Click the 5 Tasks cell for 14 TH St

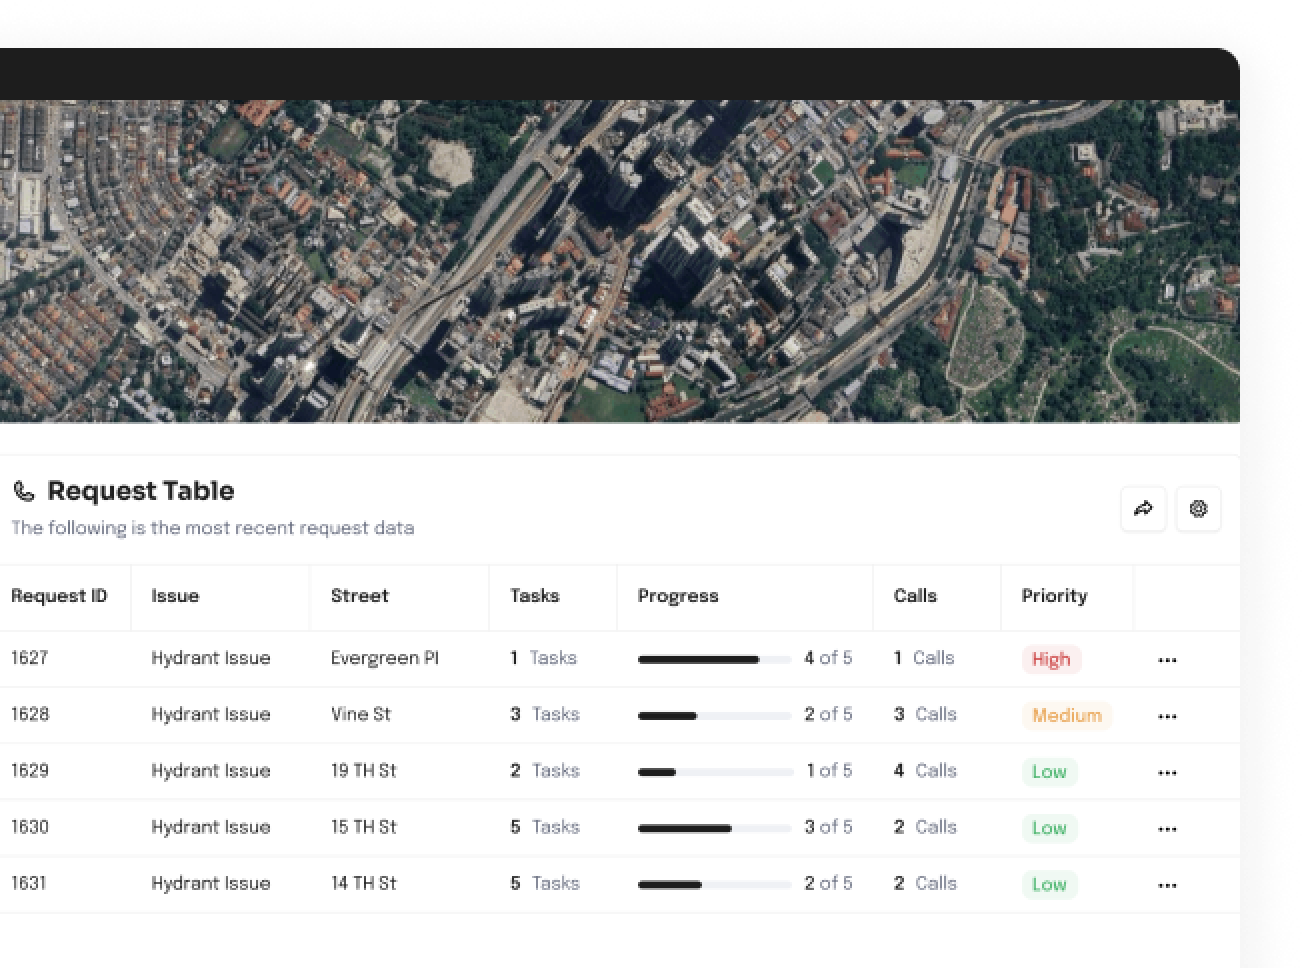545,883
